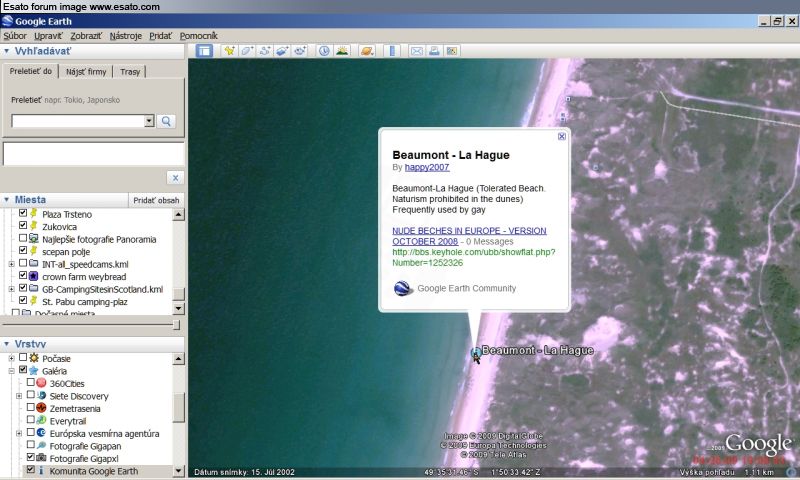Add a placemark with the pushpin icon
Screen dimensions: 800x480
pyautogui.click(x=230, y=50)
